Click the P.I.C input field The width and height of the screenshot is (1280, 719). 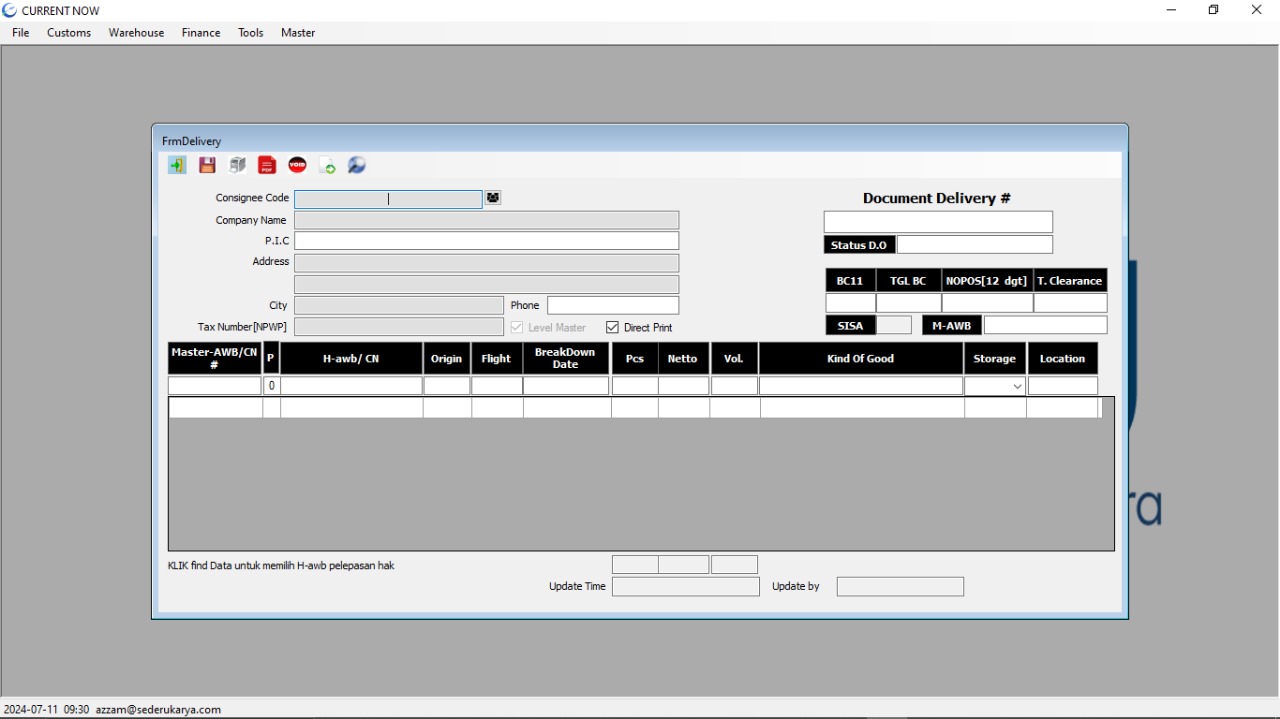[486, 241]
